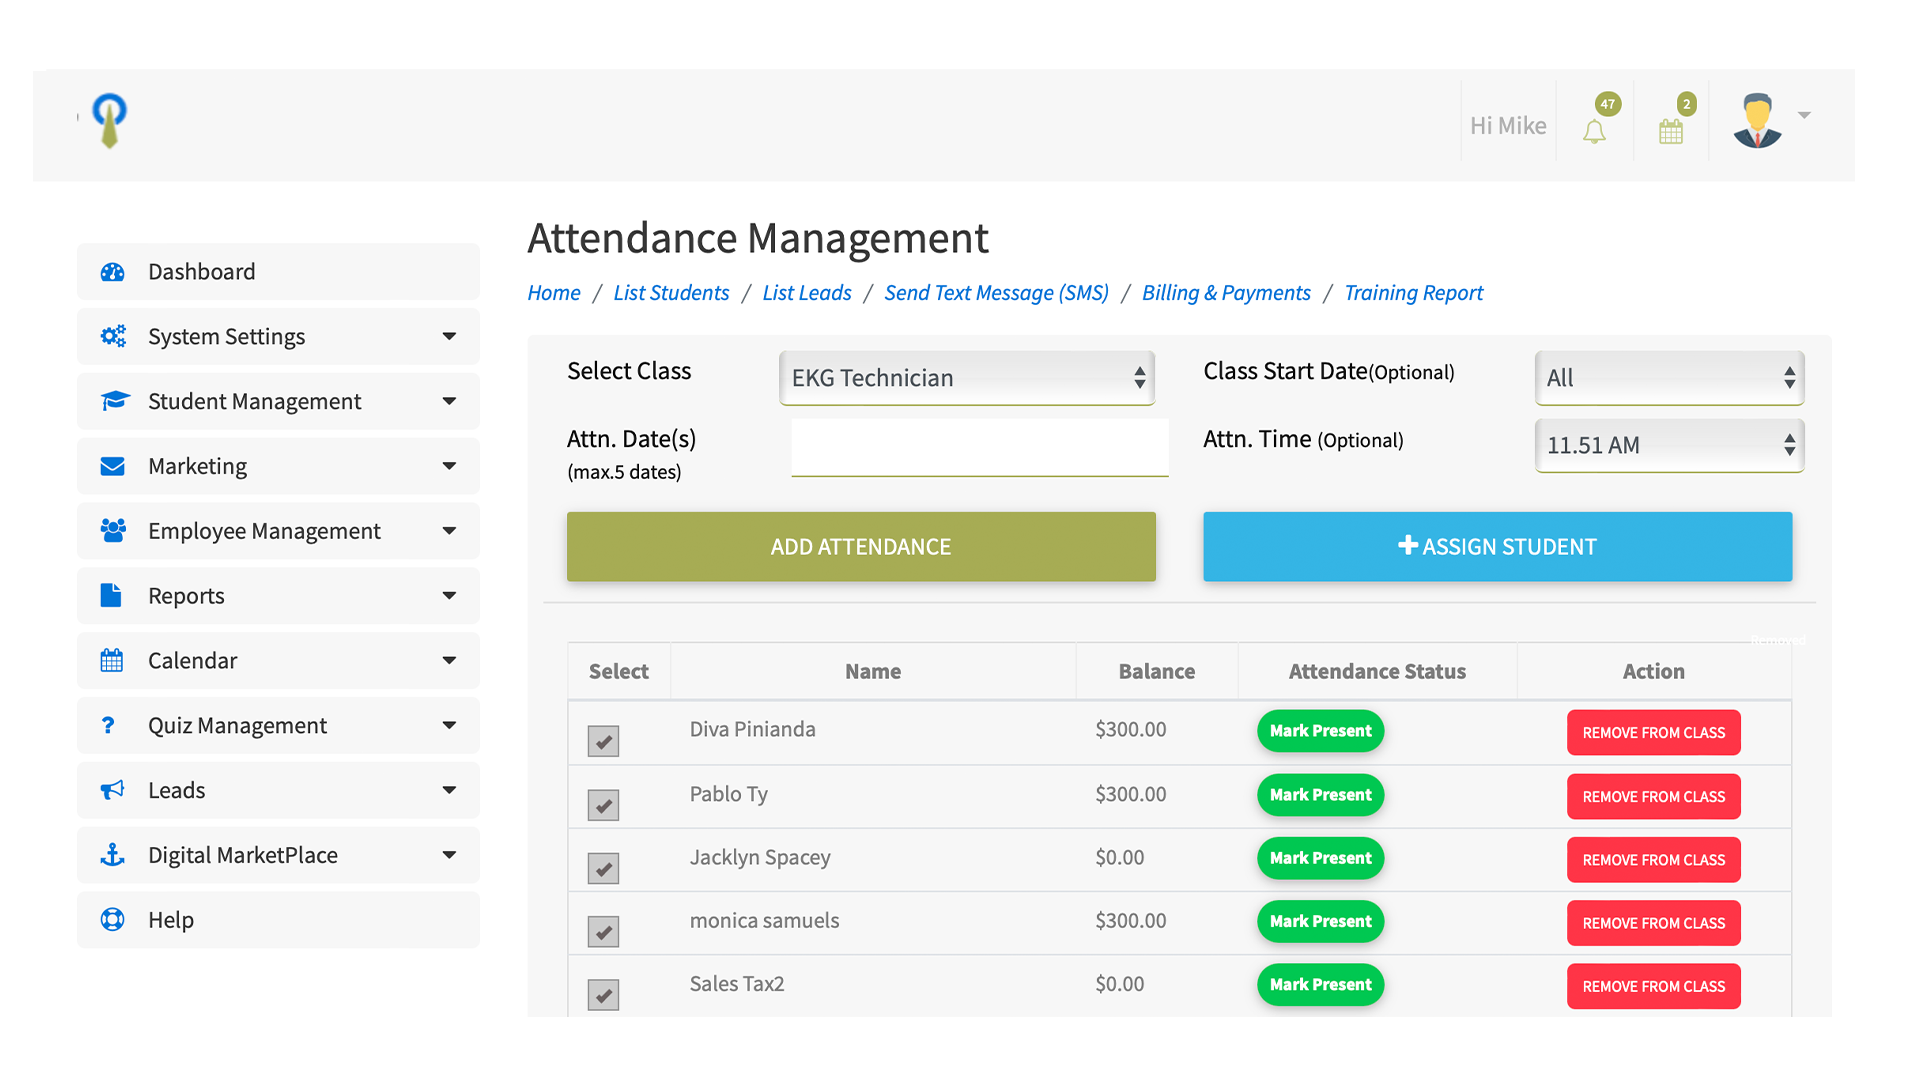The image size is (1920, 1080).
Task: Click the Digital MarketPlace anchor icon
Action: [113, 855]
